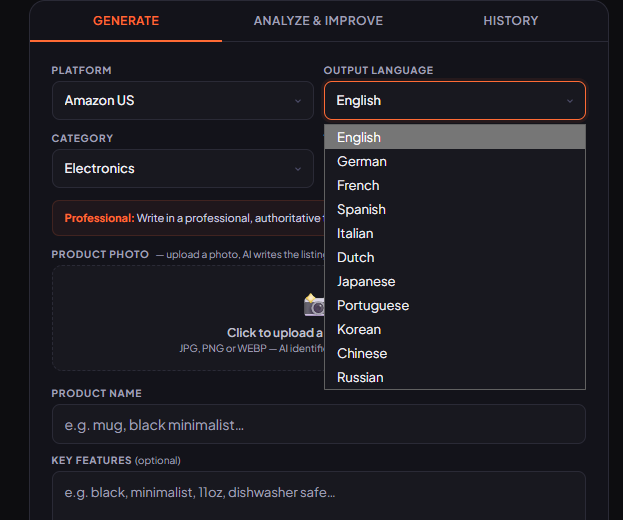Set output language to Portuguese

[455, 306]
